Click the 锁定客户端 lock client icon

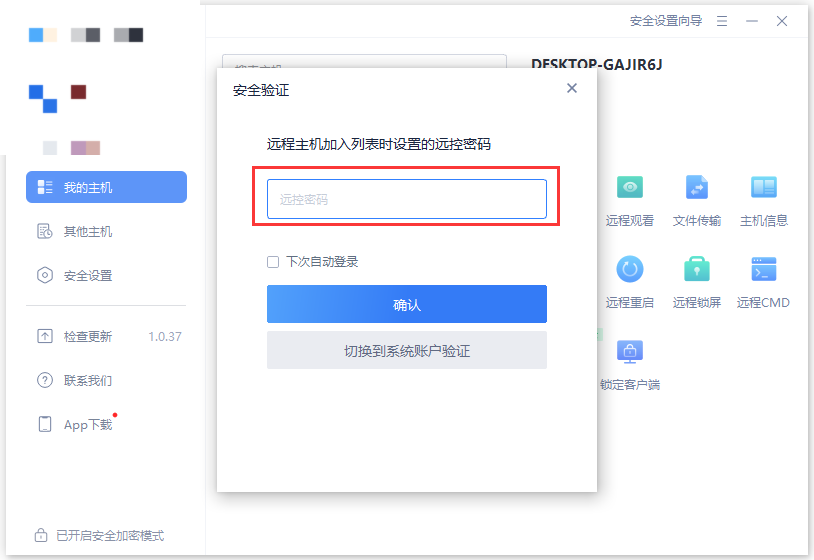coord(630,351)
